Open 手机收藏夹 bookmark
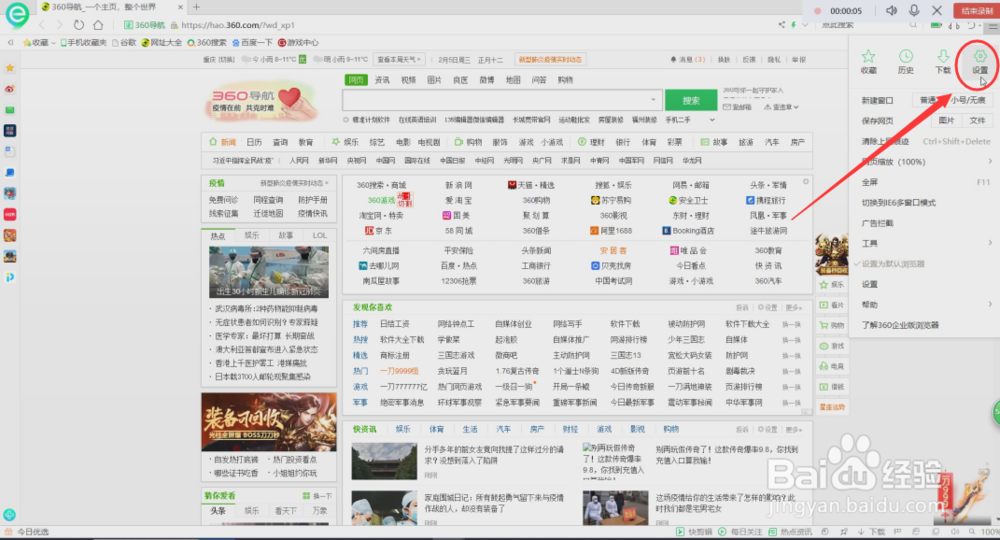 pyautogui.click(x=84, y=43)
